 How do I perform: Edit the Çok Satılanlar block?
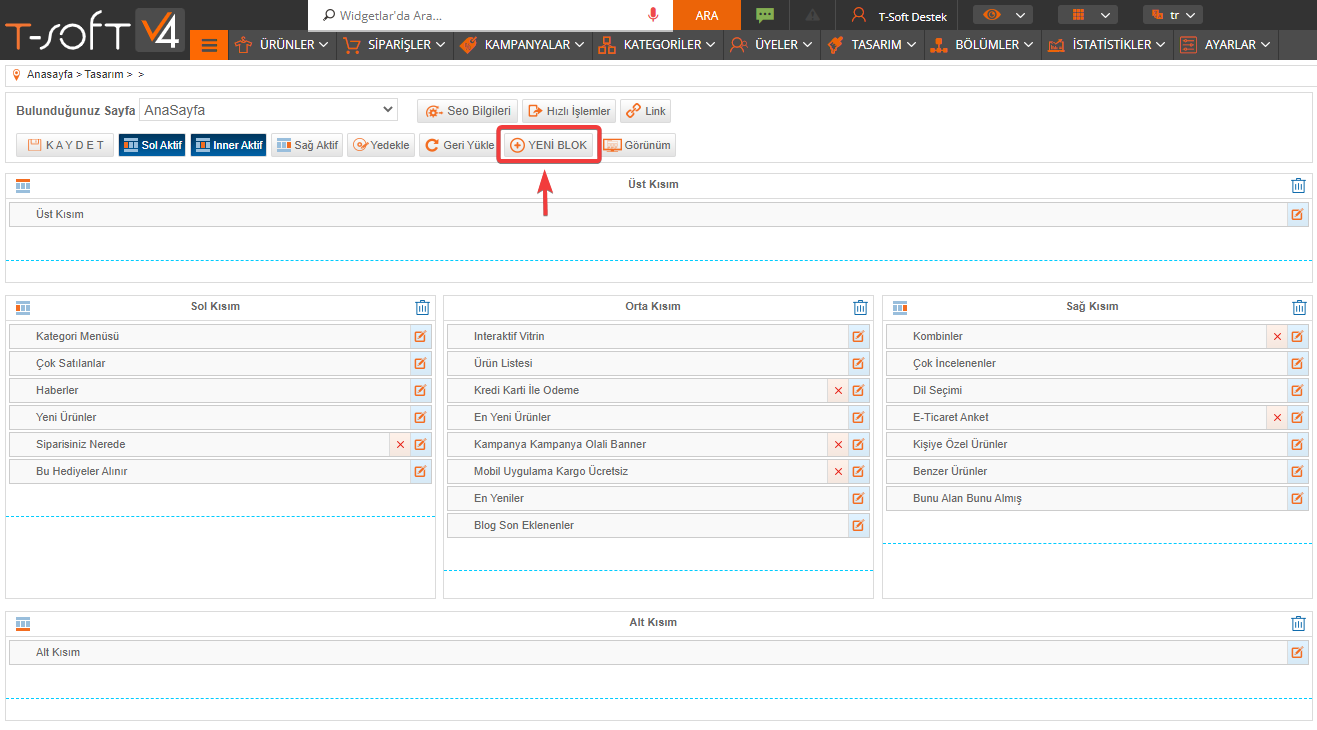[x=420, y=364]
